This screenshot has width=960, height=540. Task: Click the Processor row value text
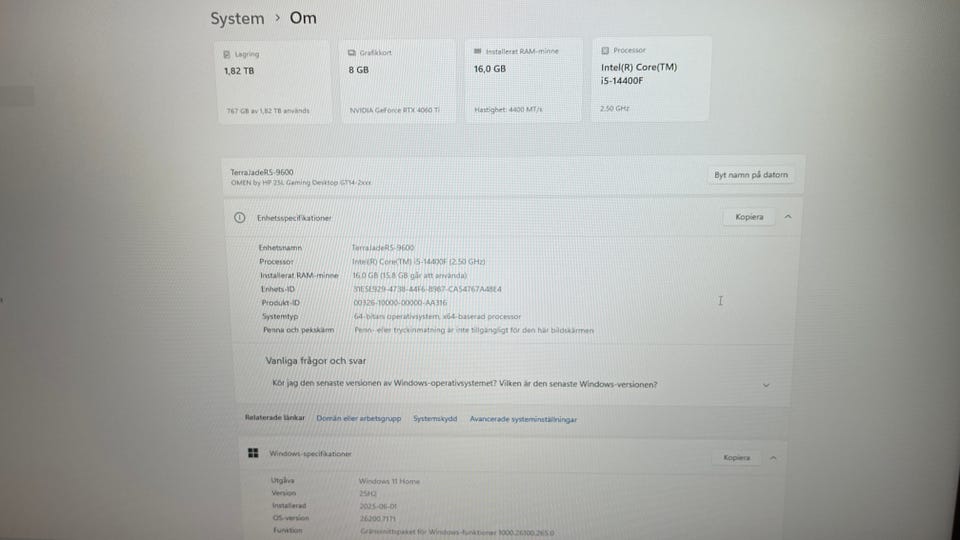(419, 261)
